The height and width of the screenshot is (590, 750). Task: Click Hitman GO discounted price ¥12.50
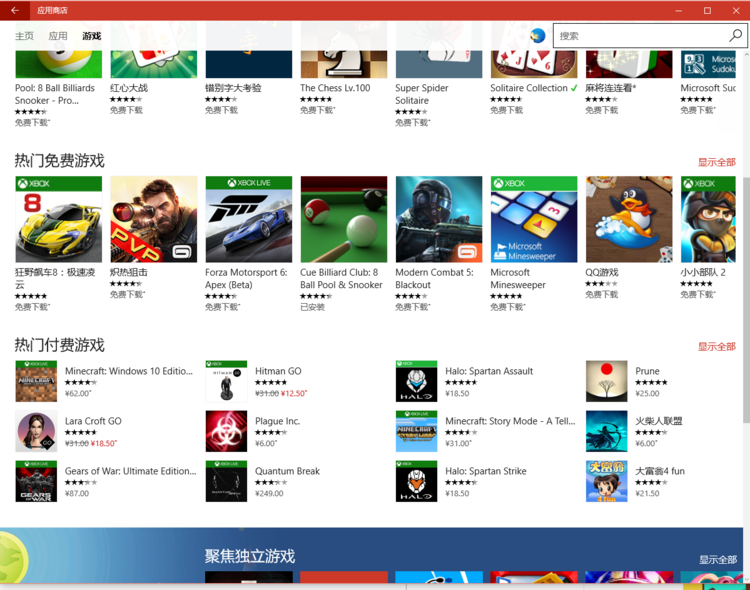tap(294, 393)
